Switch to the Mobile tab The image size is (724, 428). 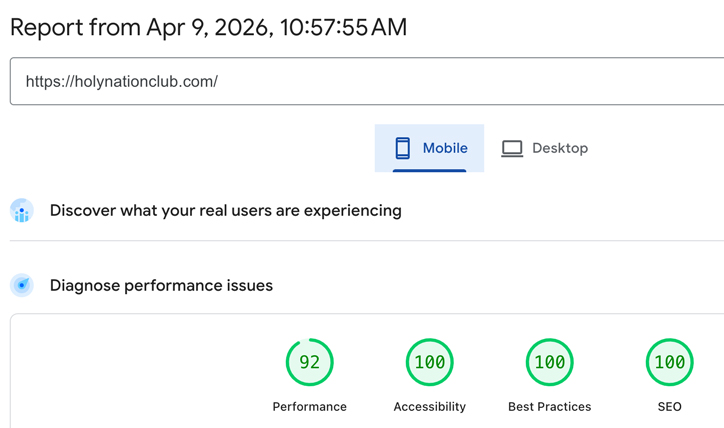(429, 148)
